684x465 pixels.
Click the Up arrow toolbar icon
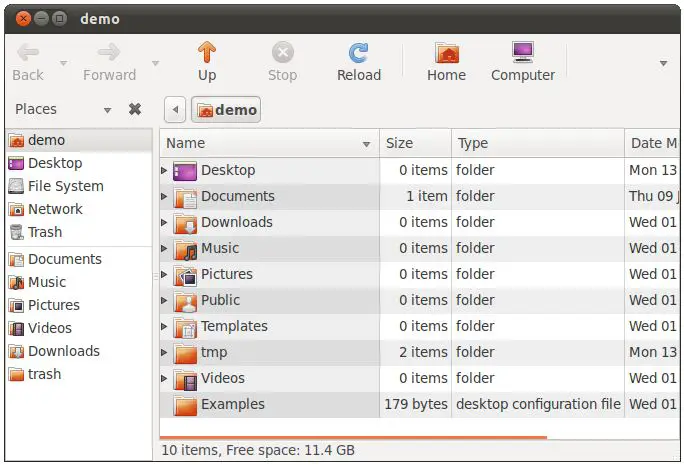[x=207, y=53]
